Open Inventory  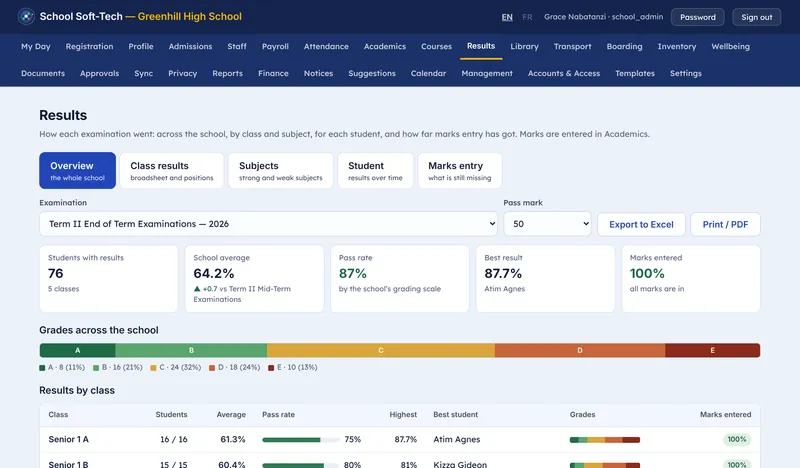tap(677, 46)
